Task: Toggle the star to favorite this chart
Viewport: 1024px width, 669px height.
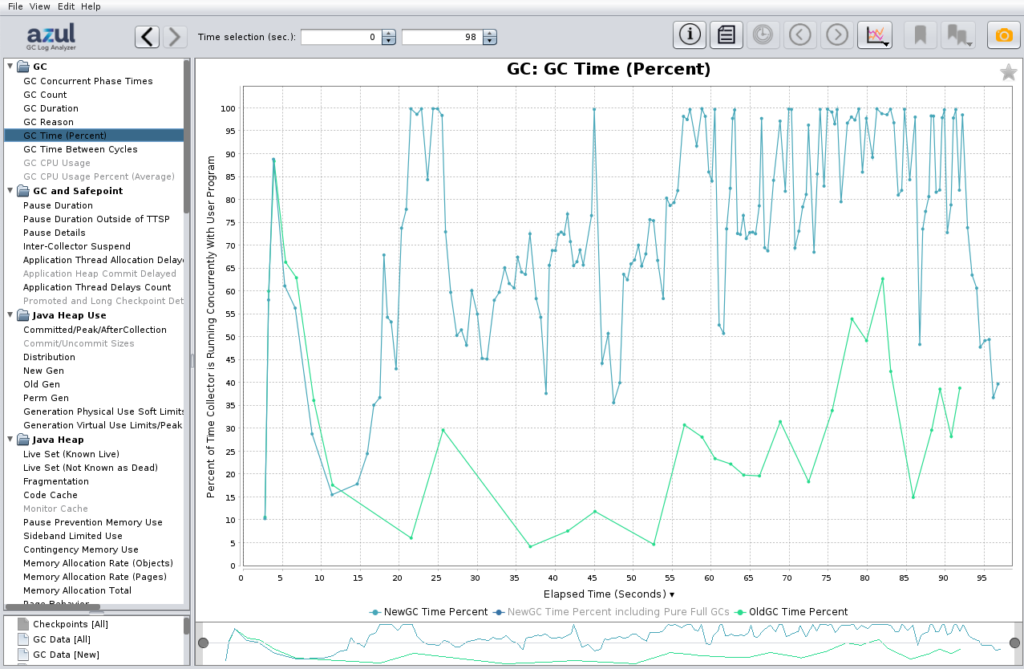Action: click(x=1011, y=72)
